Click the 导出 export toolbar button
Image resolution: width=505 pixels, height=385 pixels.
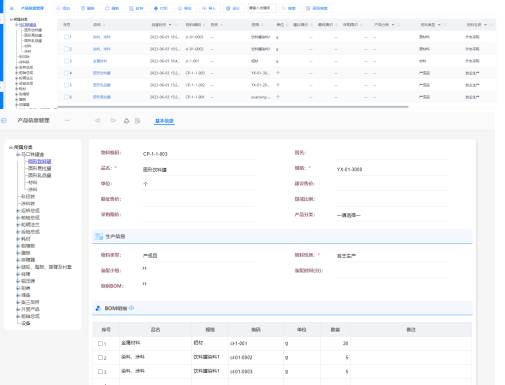coord(185,8)
